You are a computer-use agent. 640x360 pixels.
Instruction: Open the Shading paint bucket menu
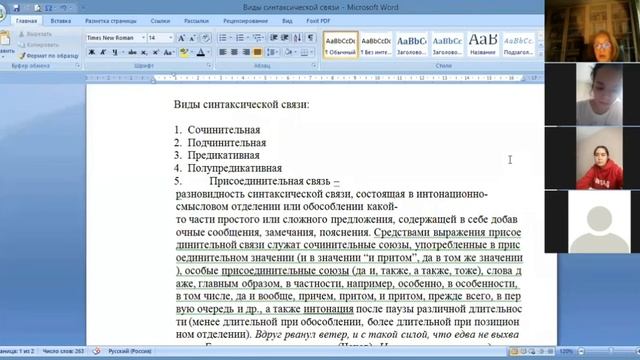289,52
